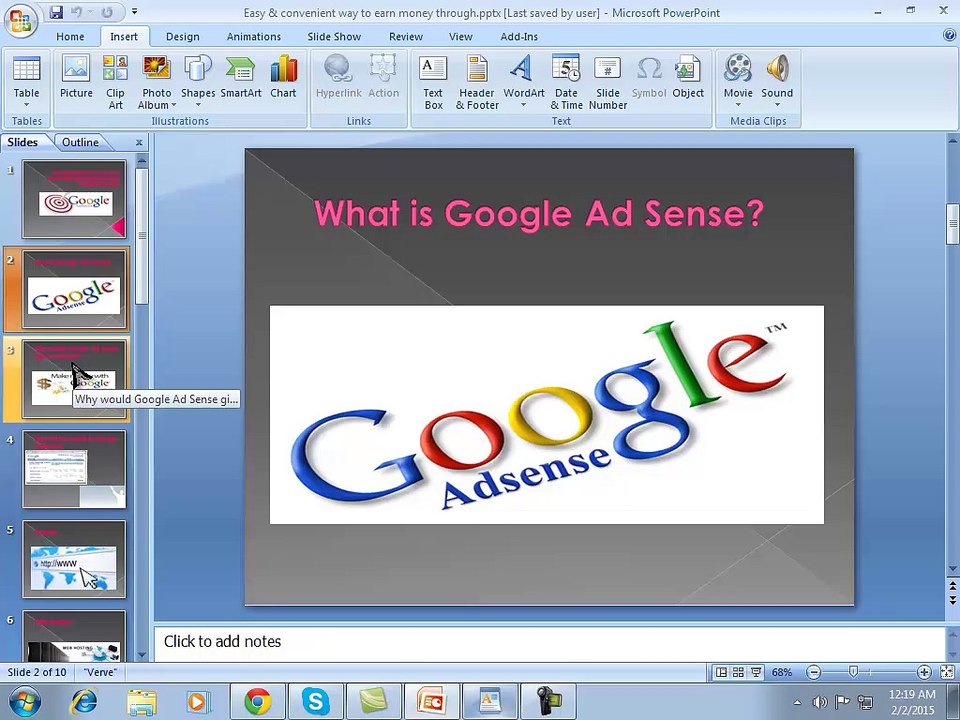Switch to Normal view in status bar
960x720 pixels.
click(721, 672)
